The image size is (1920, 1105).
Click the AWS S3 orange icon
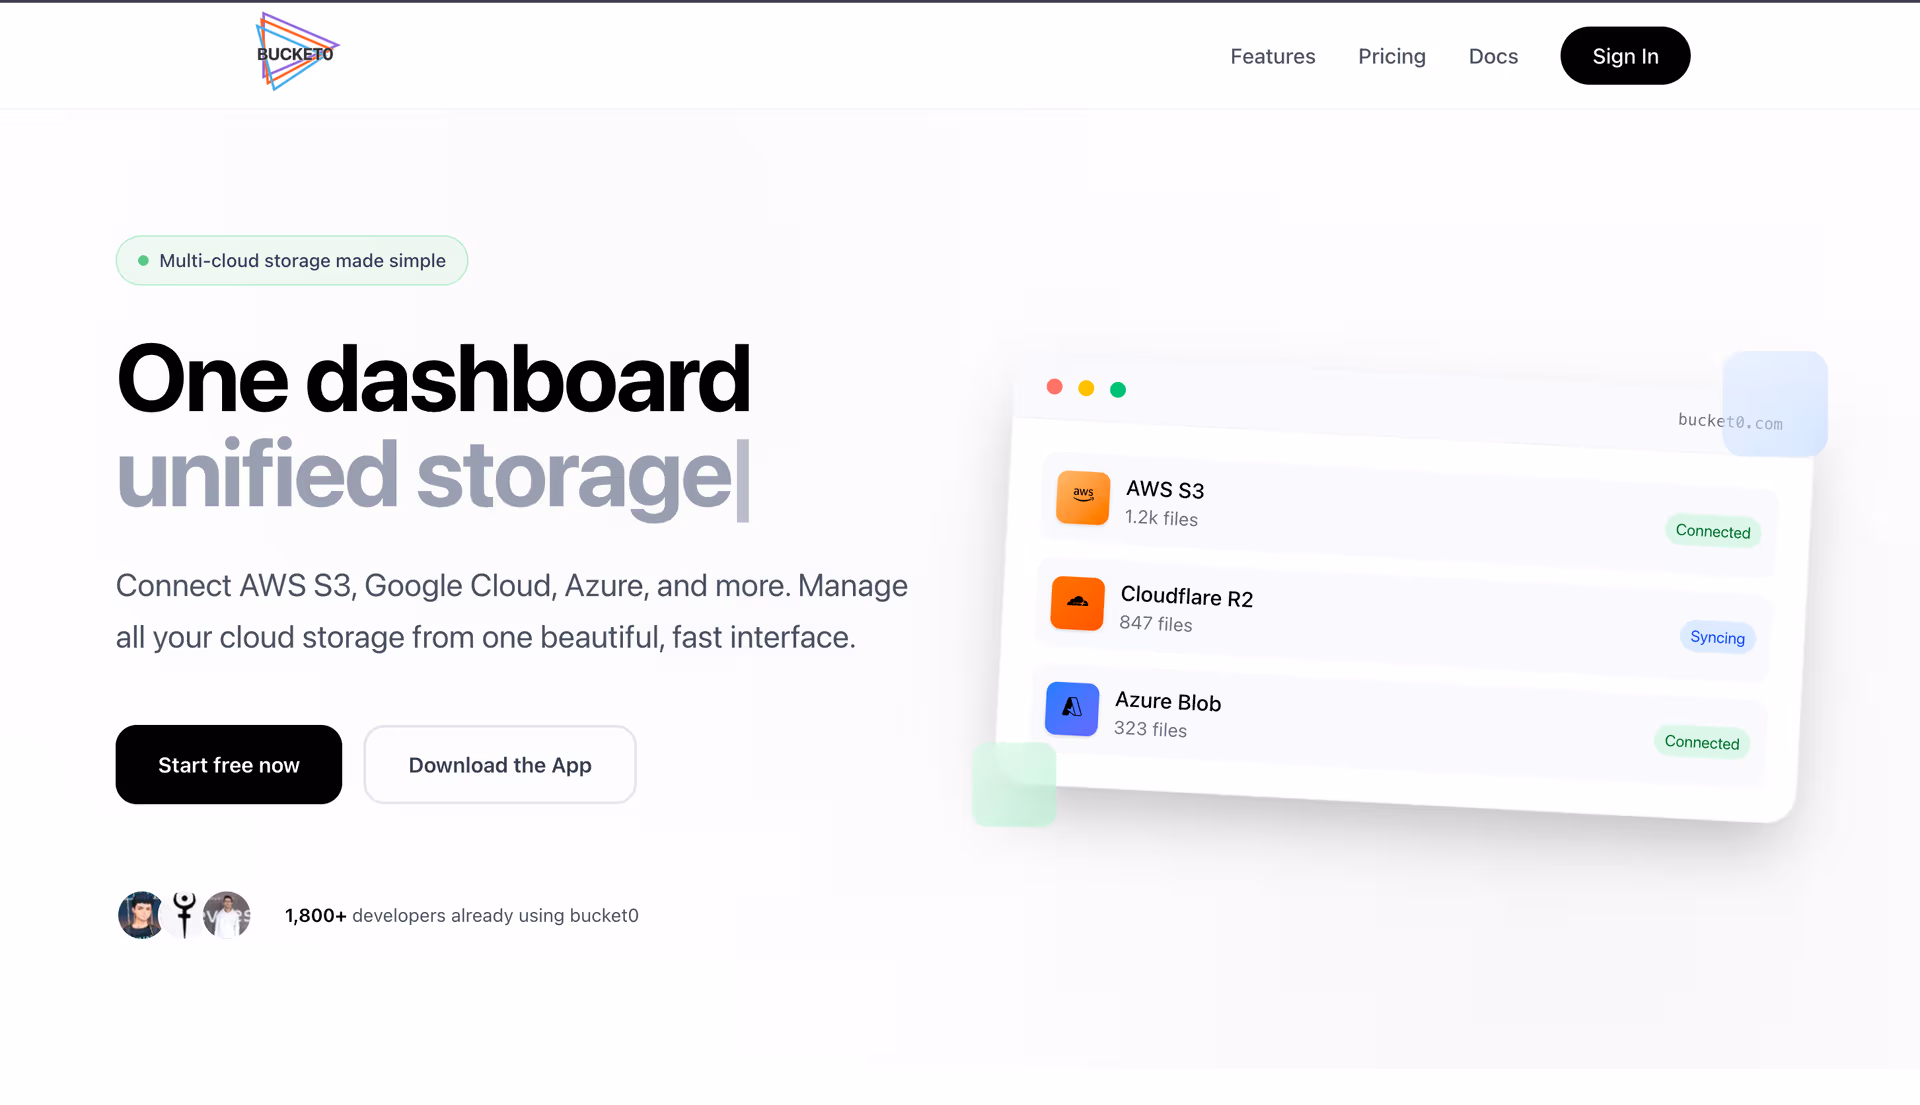(x=1083, y=497)
